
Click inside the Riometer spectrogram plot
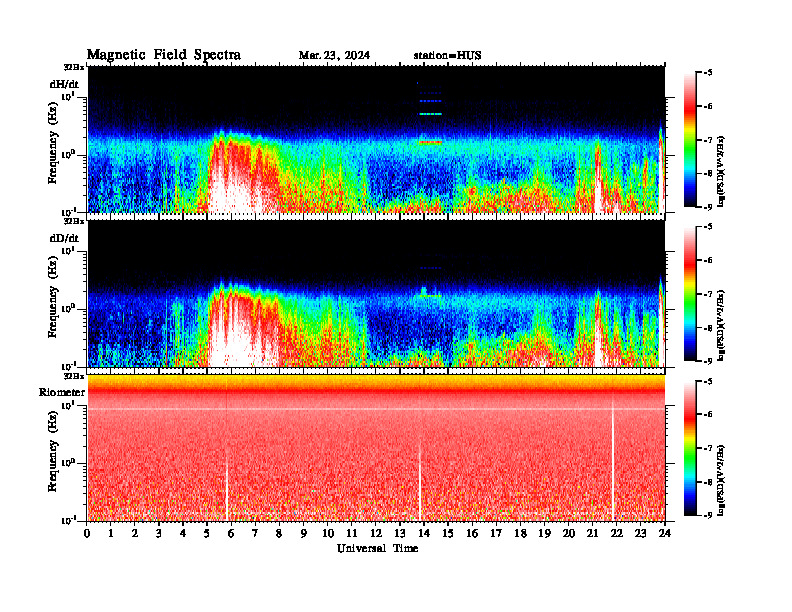376,448
